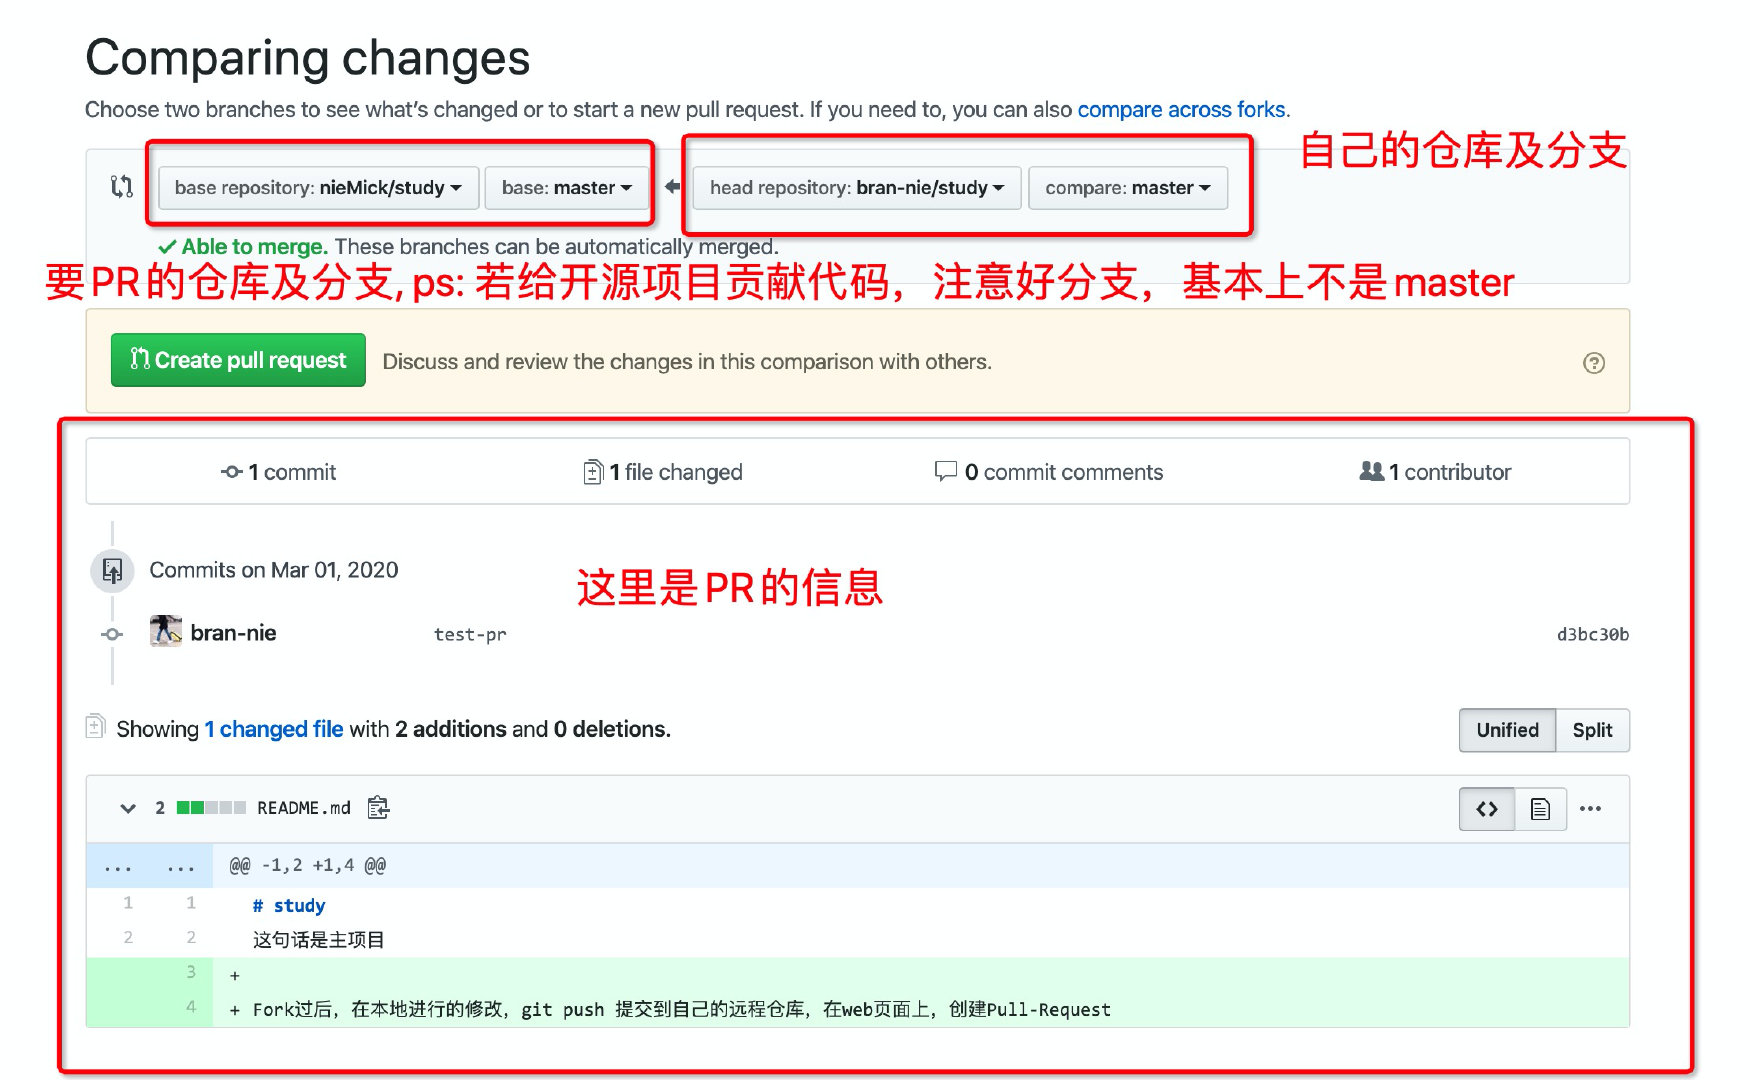Click the added line starting with Fork过后
This screenshot has height=1080, width=1750.
tap(858, 1009)
